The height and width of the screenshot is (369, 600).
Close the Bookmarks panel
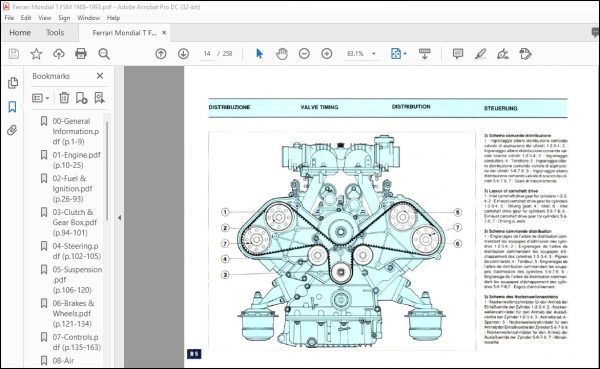point(100,76)
